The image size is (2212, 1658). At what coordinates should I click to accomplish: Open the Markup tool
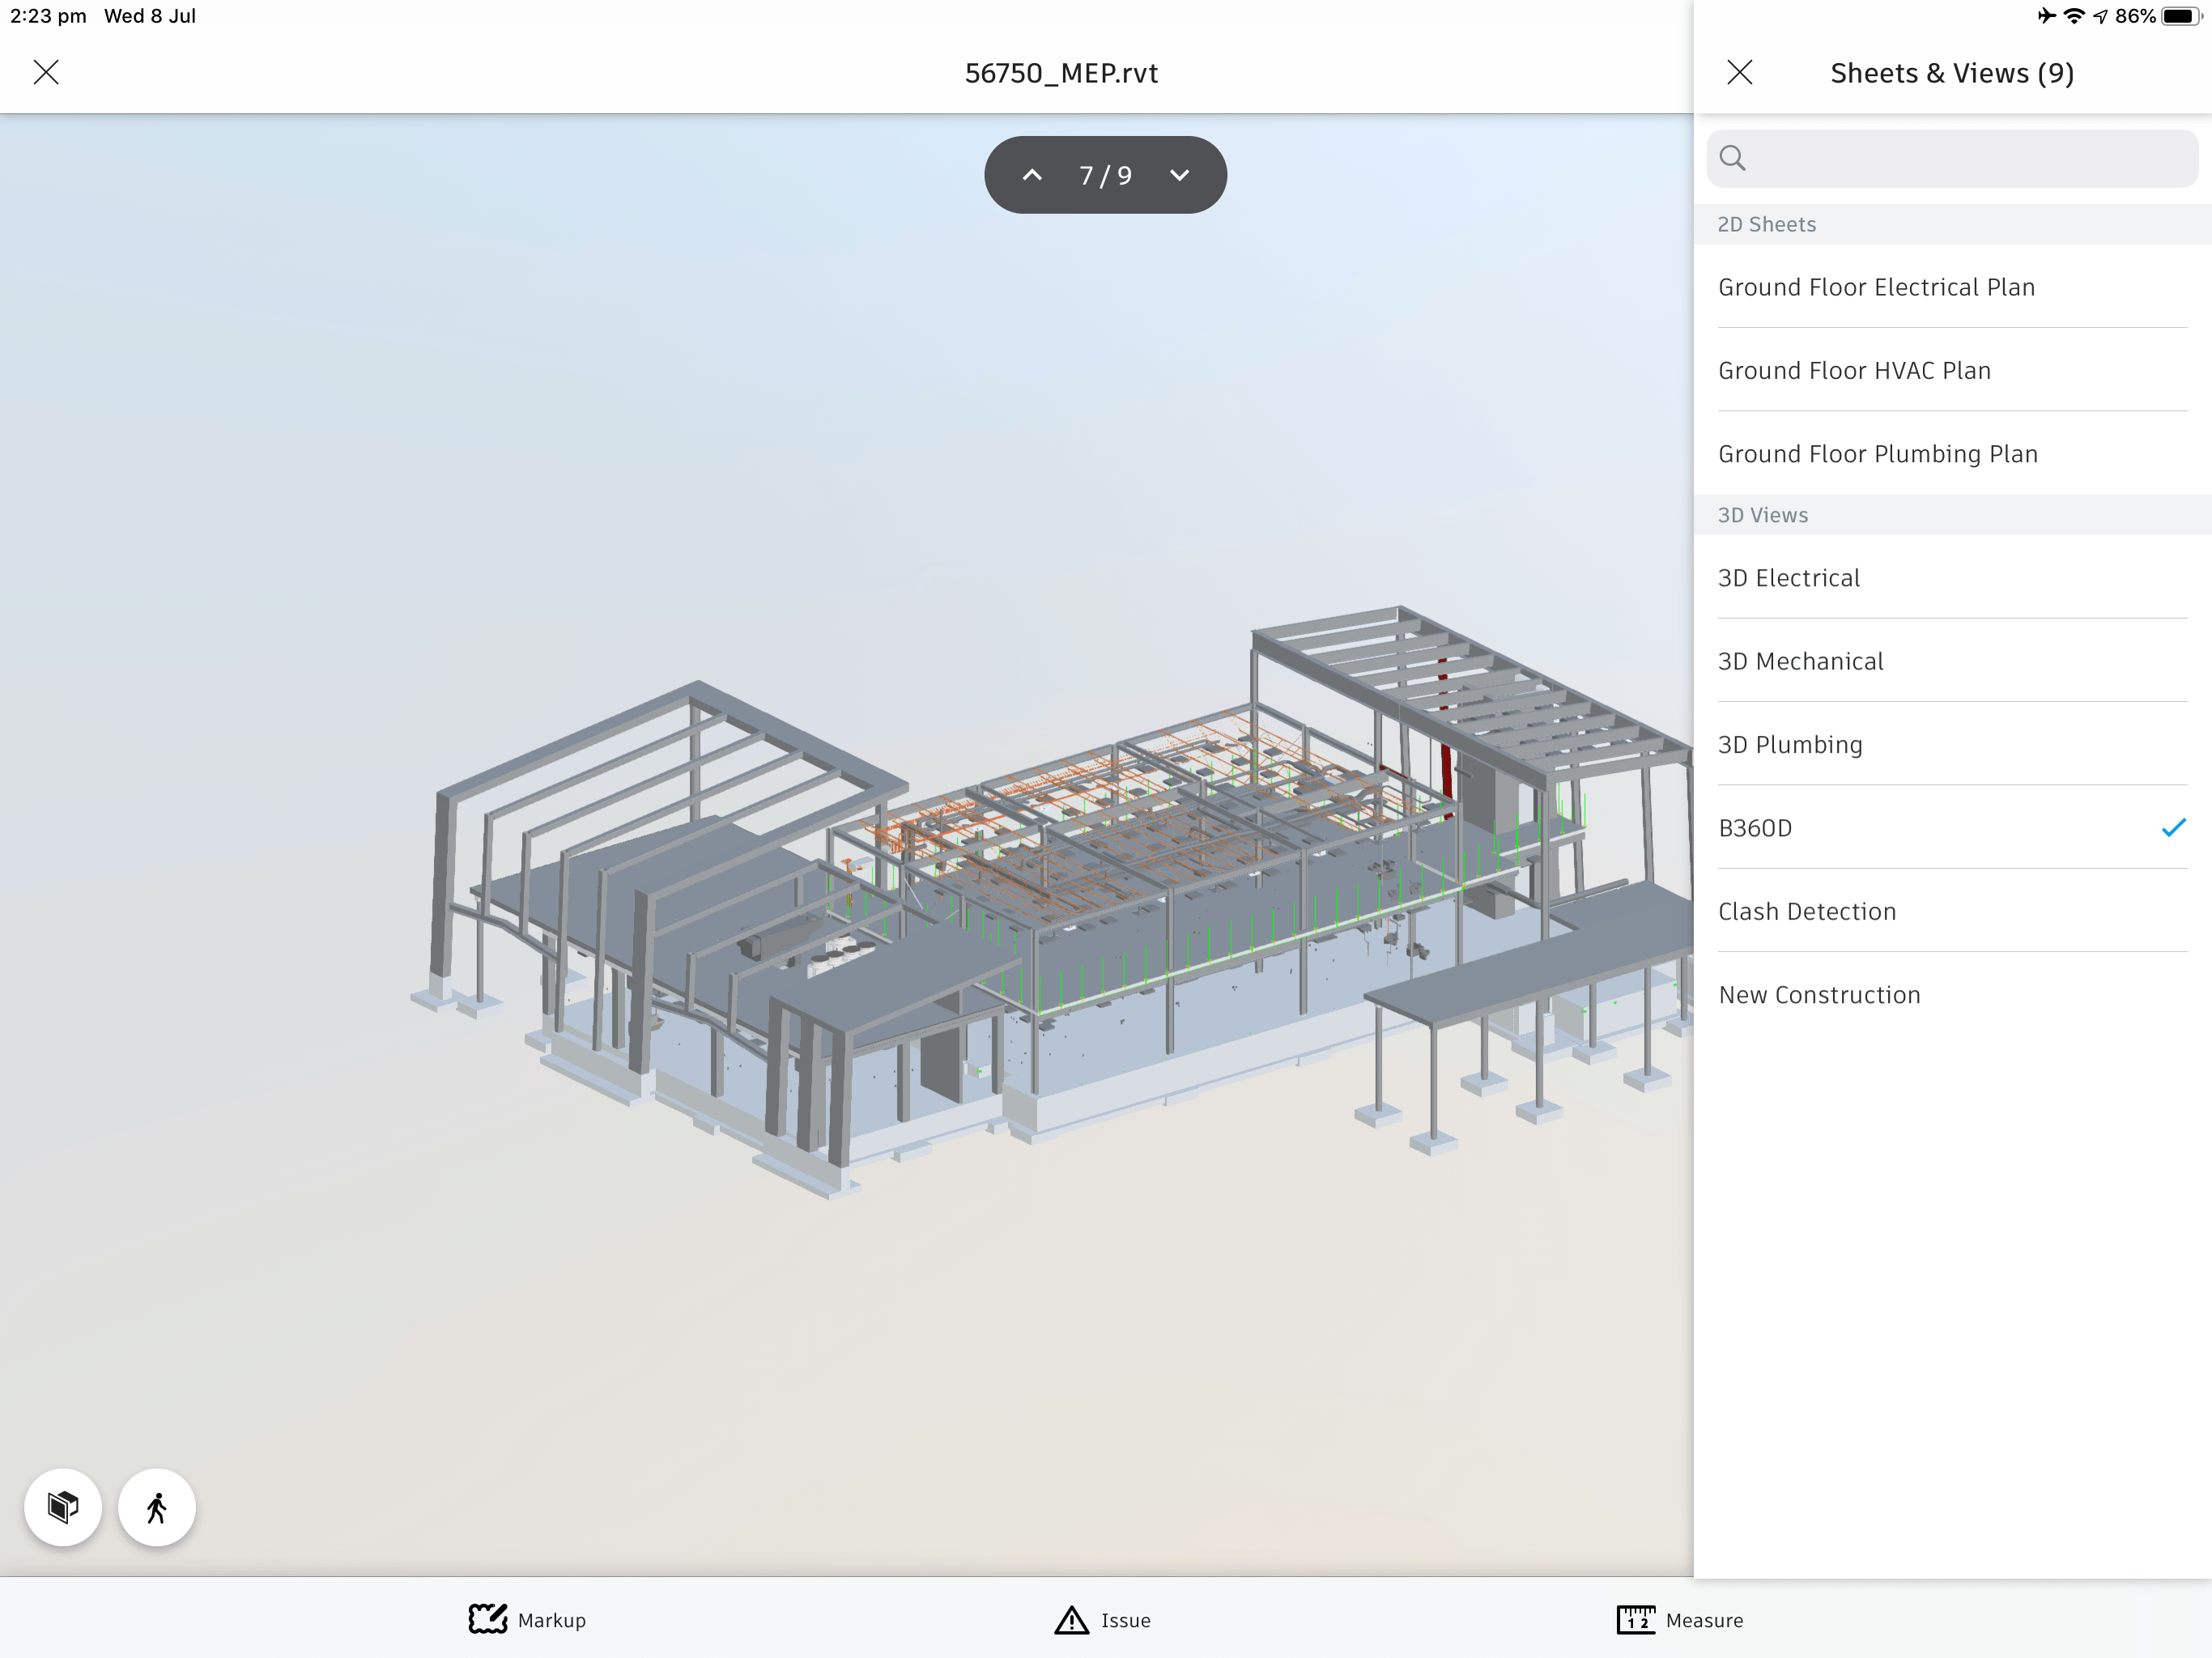pos(527,1620)
